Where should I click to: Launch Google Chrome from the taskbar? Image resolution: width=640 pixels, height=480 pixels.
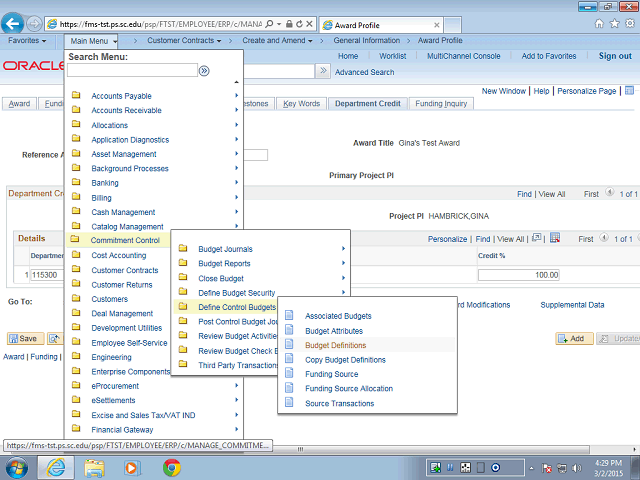tap(171, 467)
